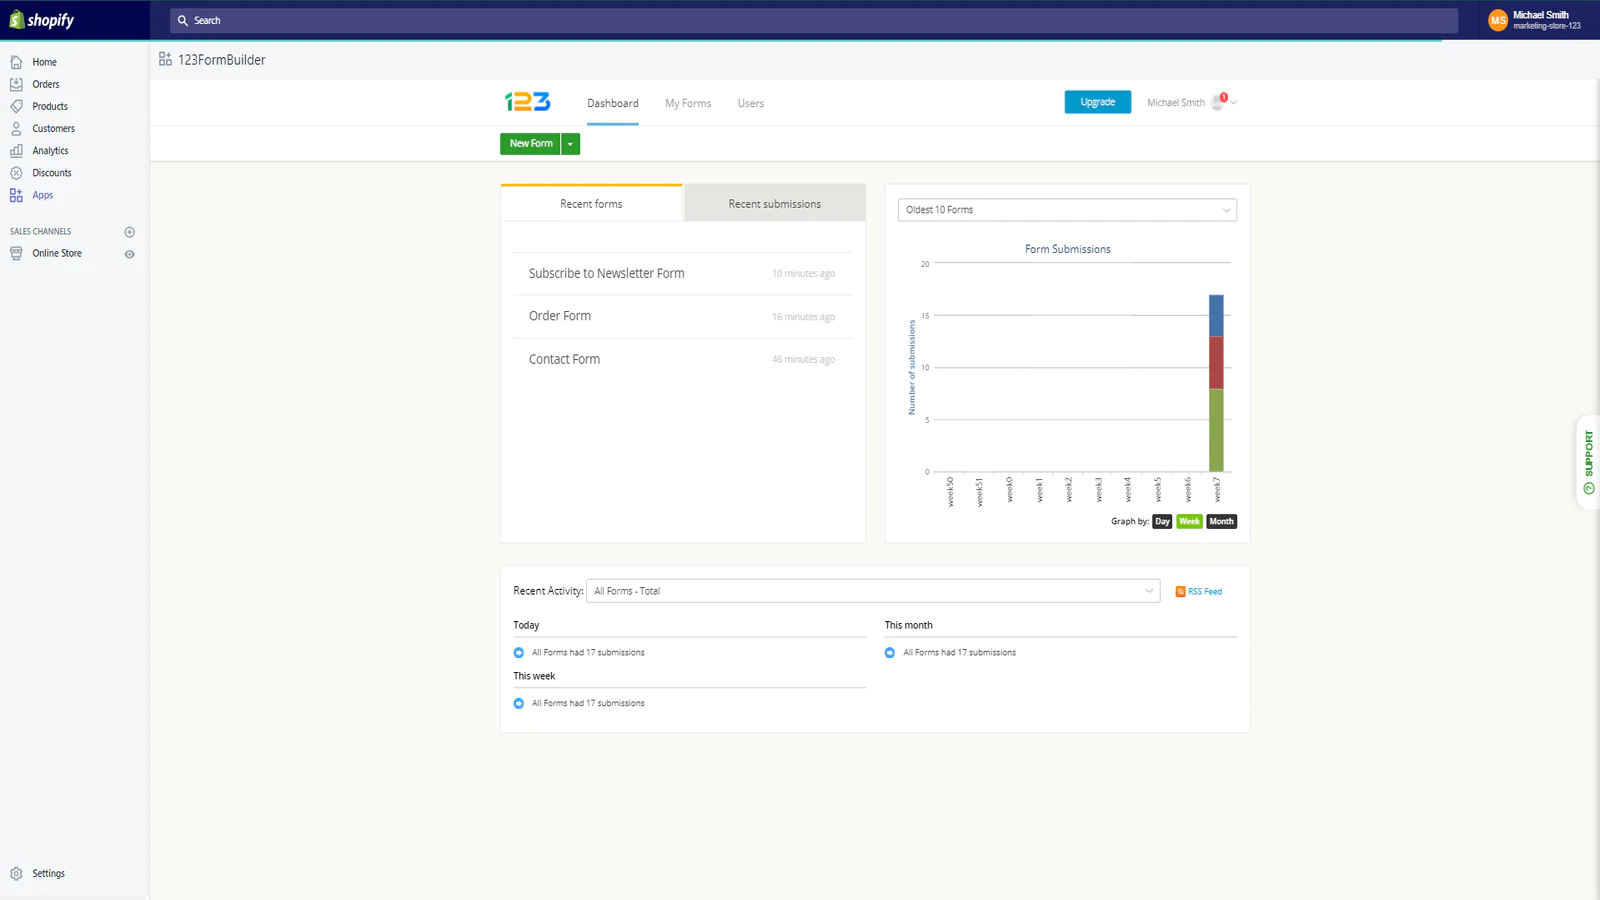1600x900 pixels.
Task: Graph by Day
Action: click(1162, 521)
